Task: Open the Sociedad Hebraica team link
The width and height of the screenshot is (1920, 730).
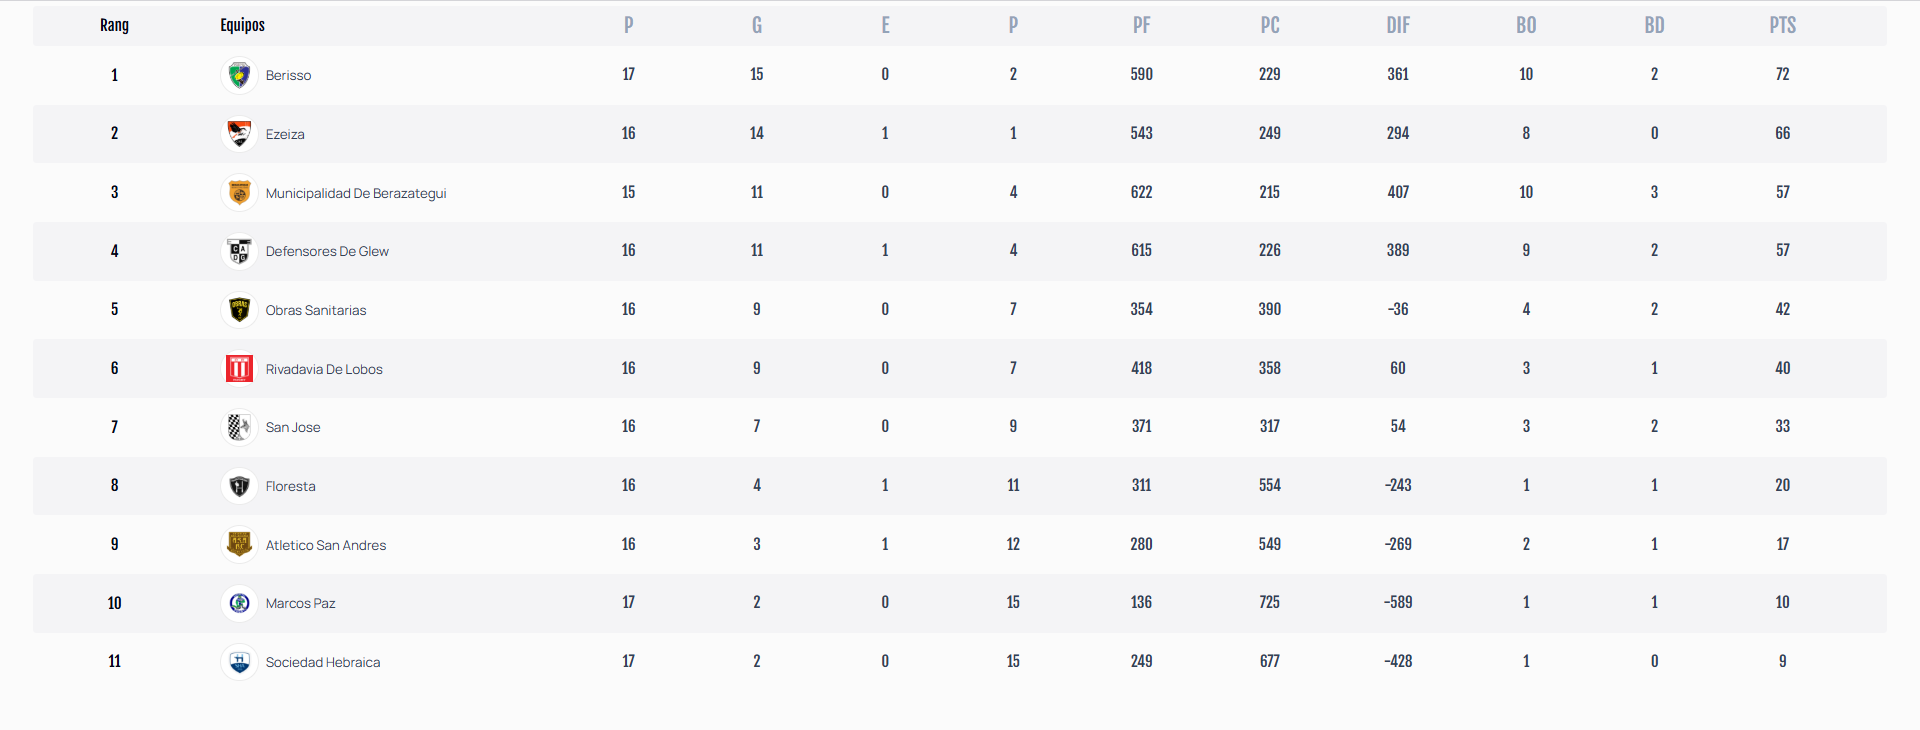Action: tap(323, 662)
